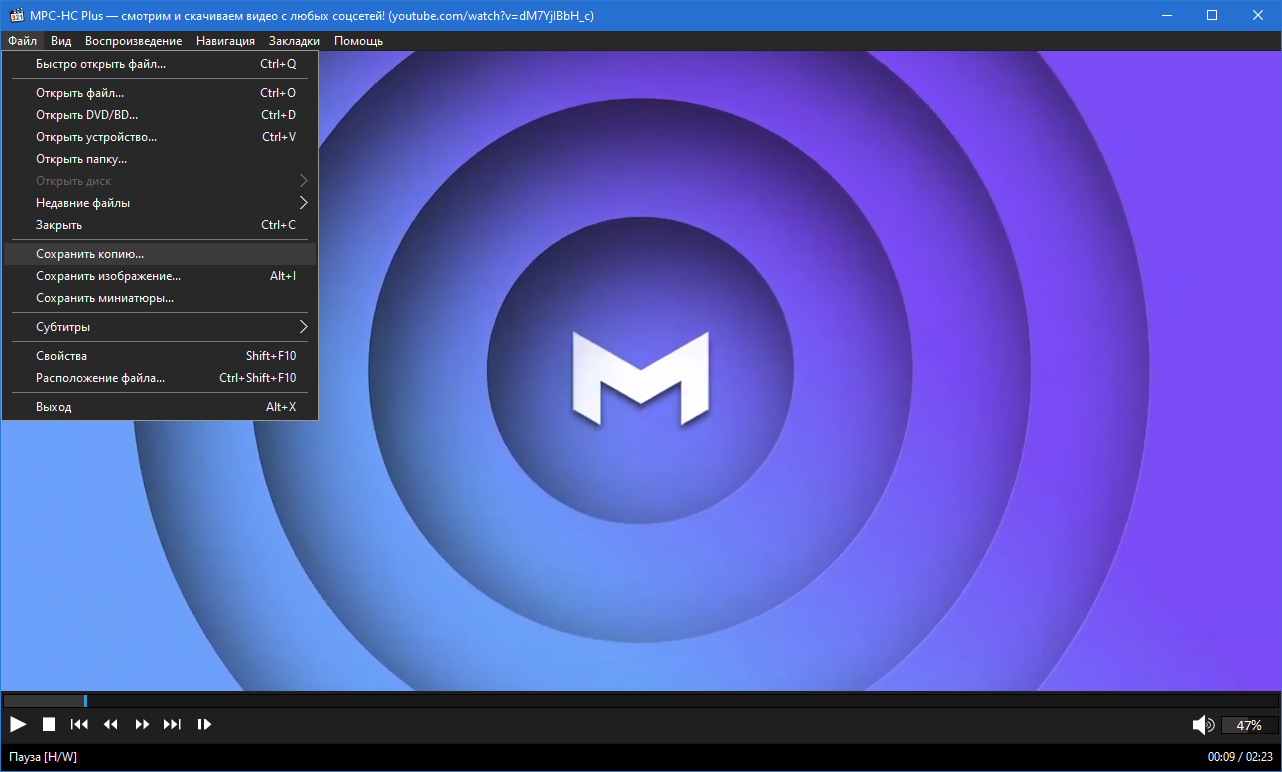Viewport: 1282px width, 772px height.
Task: Minimize the MPC-HC Plus window
Action: (x=1165, y=15)
